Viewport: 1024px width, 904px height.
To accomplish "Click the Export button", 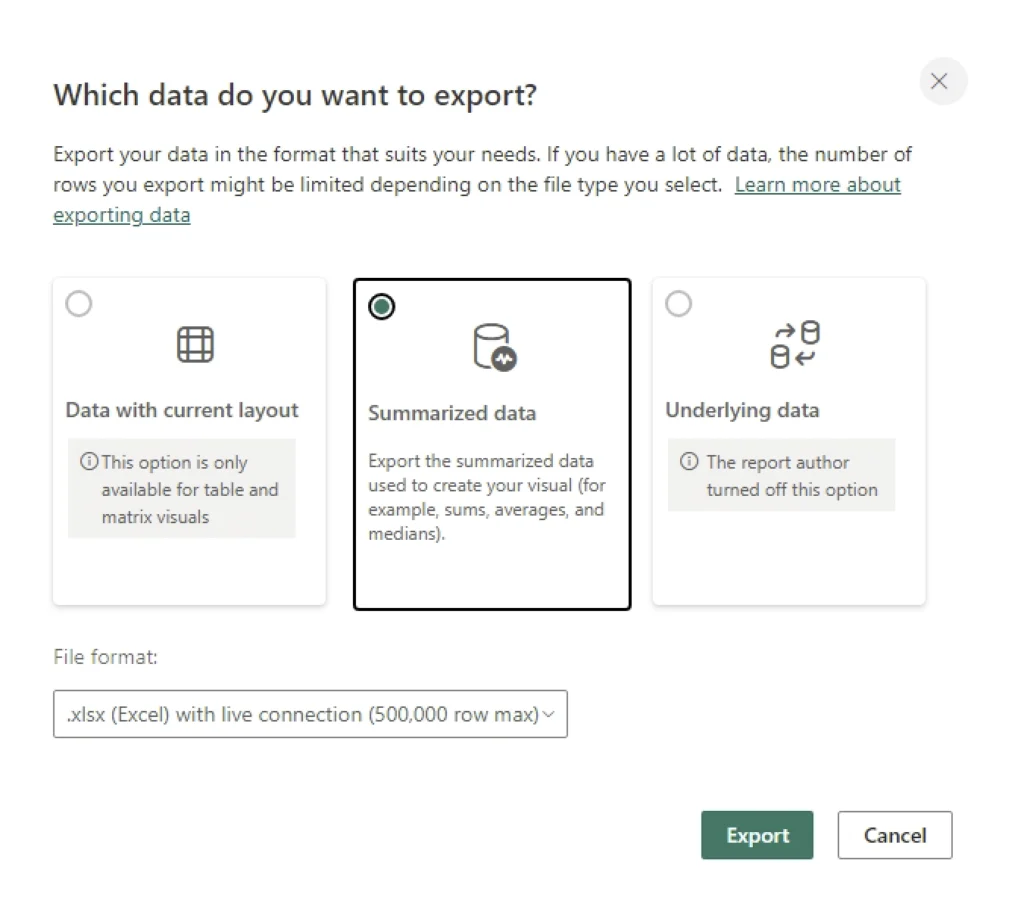I will (x=757, y=835).
